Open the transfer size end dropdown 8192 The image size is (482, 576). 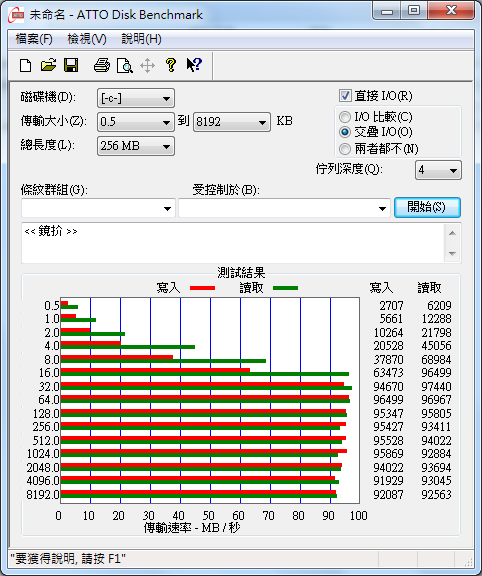(232, 122)
